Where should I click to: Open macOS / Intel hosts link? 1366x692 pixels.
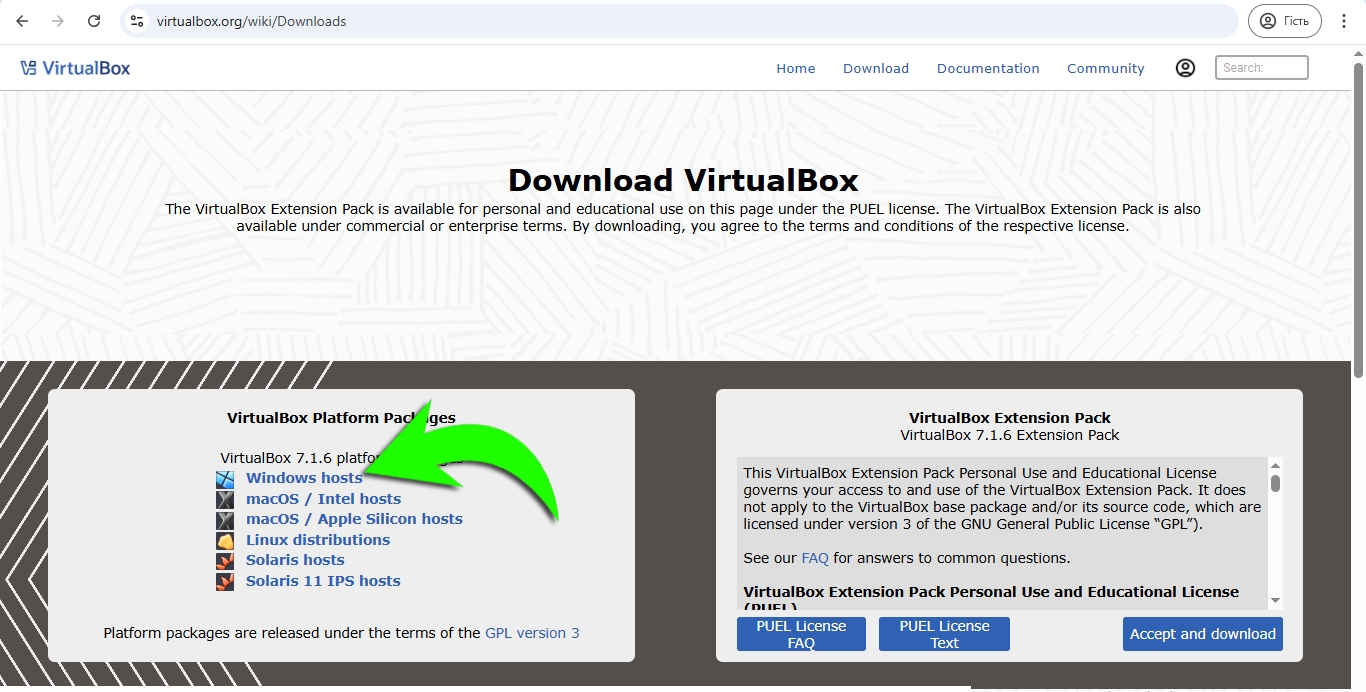point(323,499)
